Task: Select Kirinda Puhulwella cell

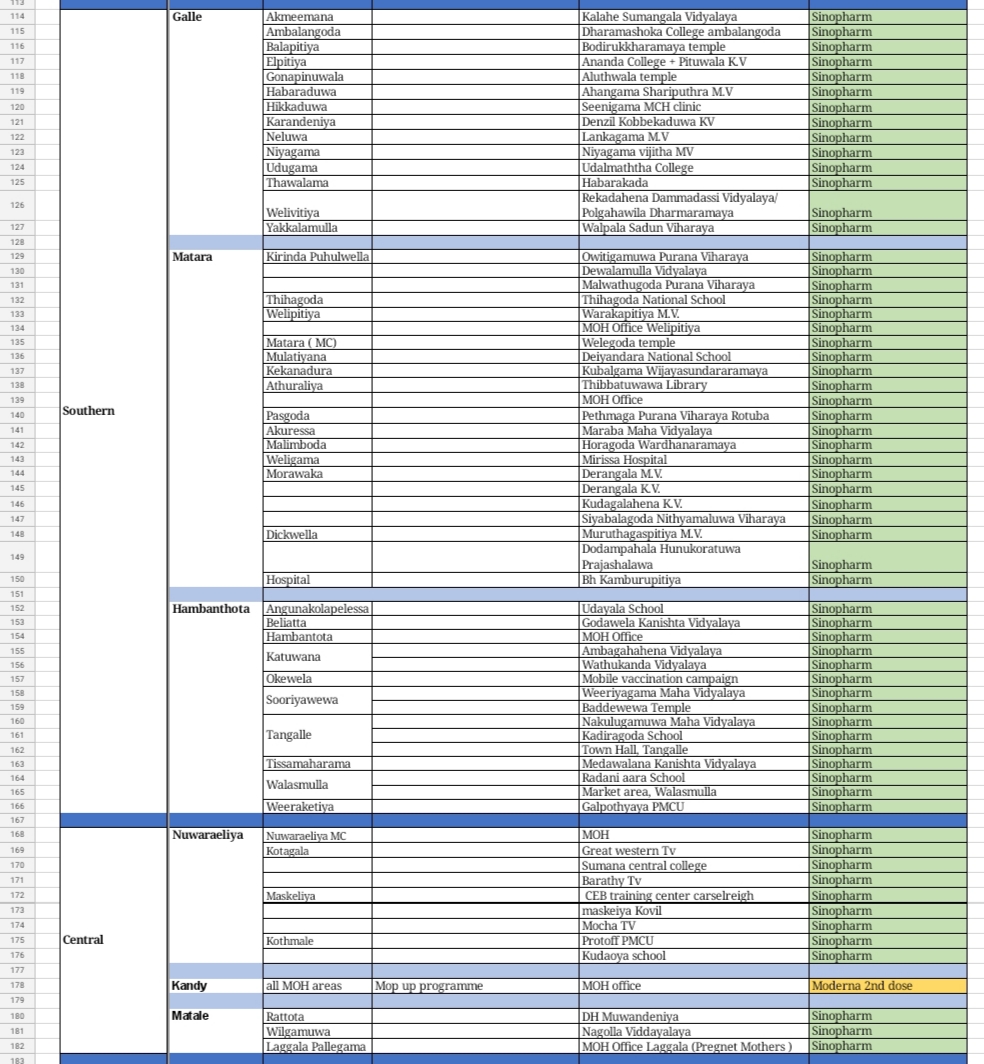Action: pyautogui.click(x=317, y=256)
